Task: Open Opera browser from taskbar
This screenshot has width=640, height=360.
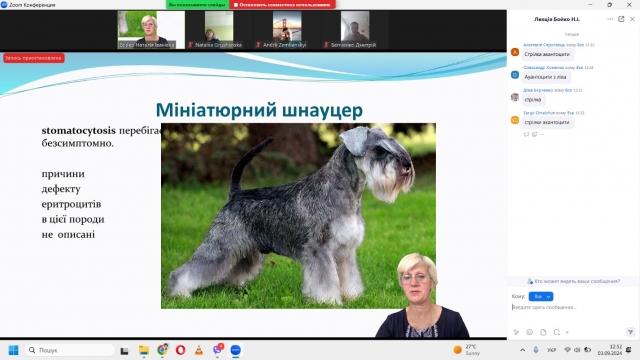Action: pos(180,350)
